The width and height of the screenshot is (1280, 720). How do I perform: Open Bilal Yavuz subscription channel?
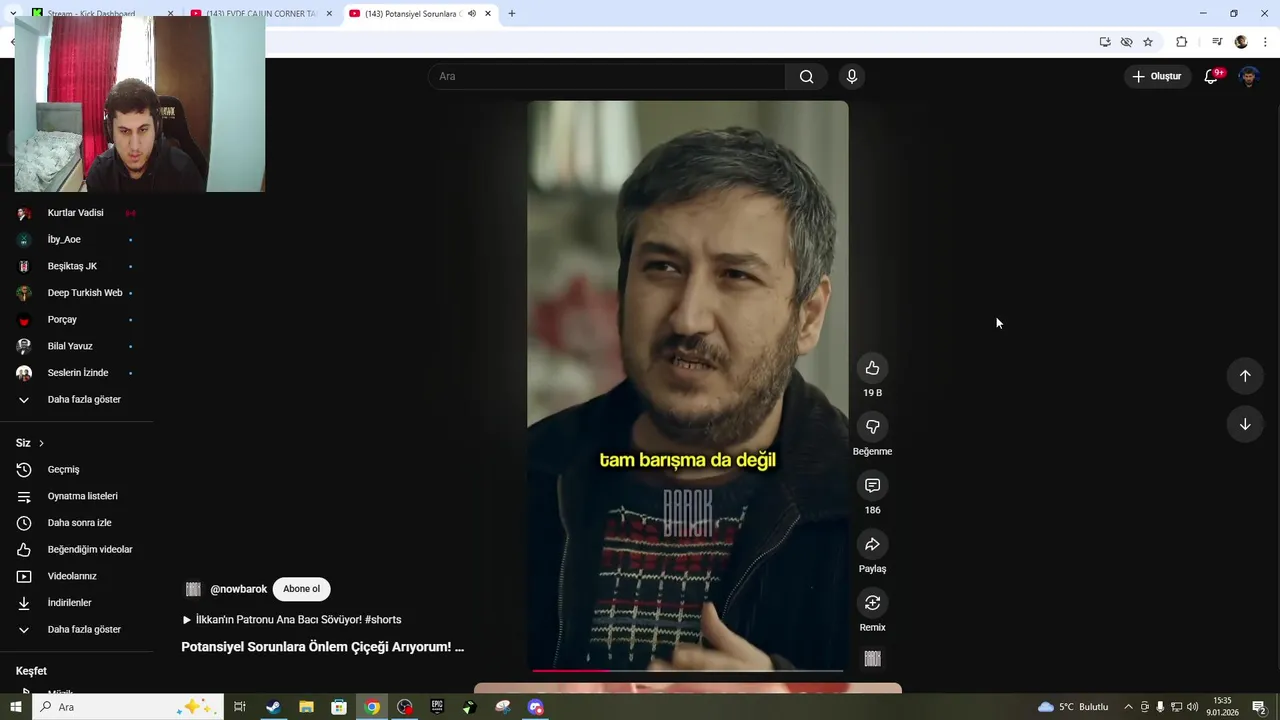[x=76, y=346]
